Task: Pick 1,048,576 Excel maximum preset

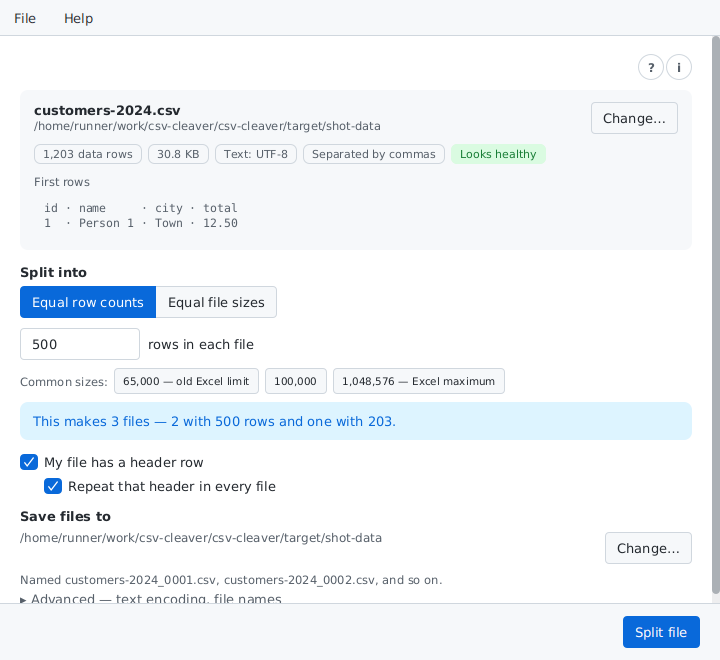Action: coord(419,381)
